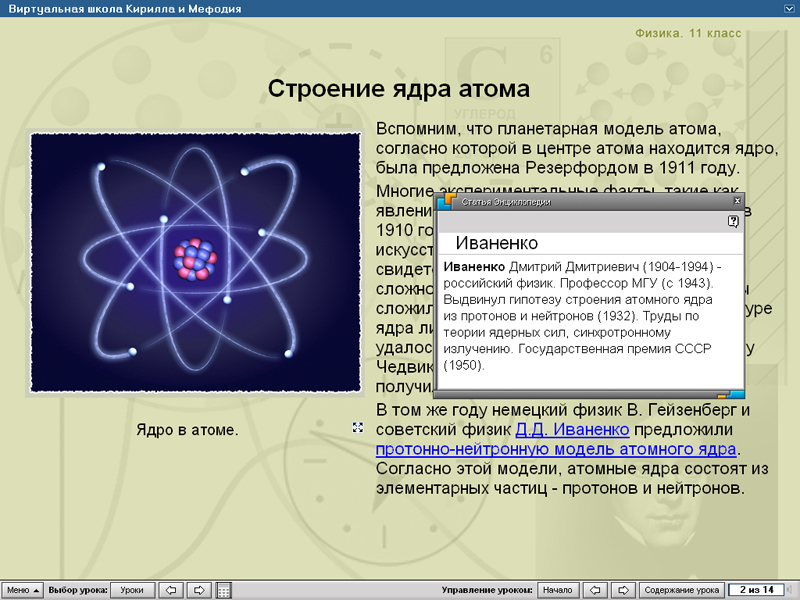Close the Статья Энциклопедии popup
This screenshot has width=800, height=600.
737,201
